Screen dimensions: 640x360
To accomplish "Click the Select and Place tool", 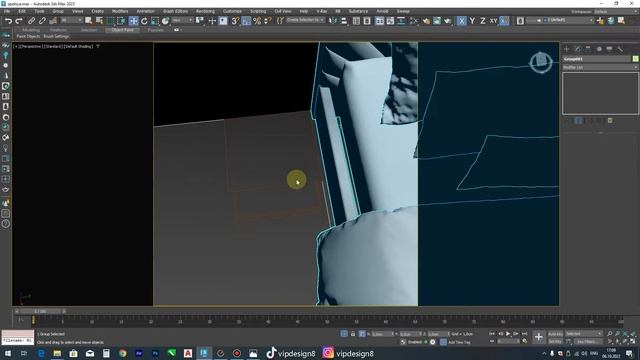I will click(x=165, y=20).
